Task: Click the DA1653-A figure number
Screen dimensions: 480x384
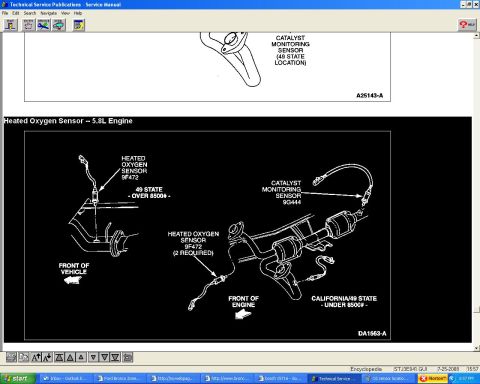Action: (372, 333)
